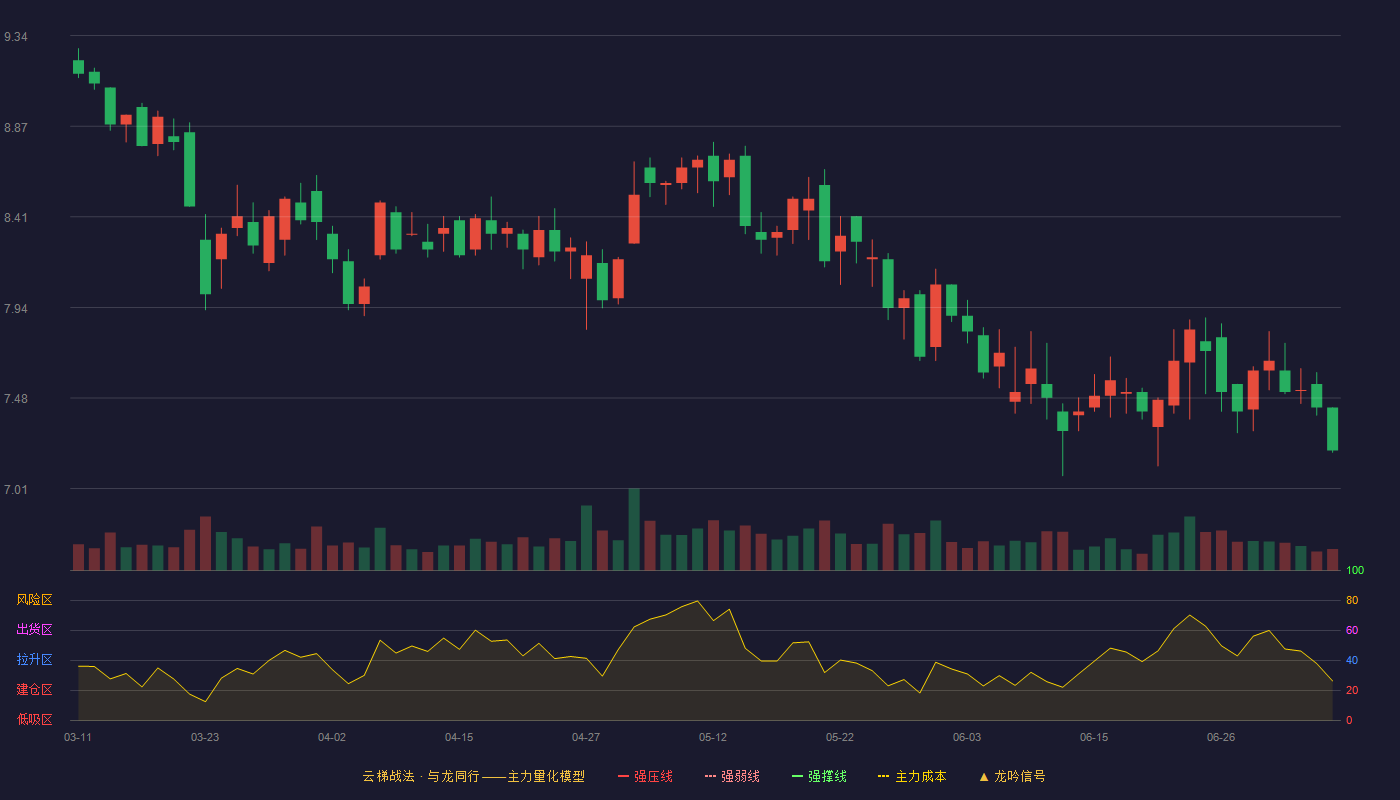The image size is (1400, 800).
Task: Select the 低吸区 zone label
Action: [x=34, y=719]
